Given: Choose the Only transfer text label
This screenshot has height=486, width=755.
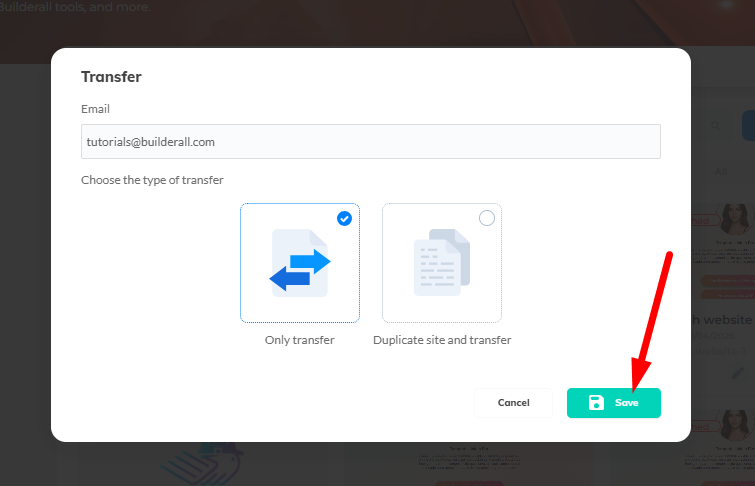Looking at the screenshot, I should tap(299, 340).
